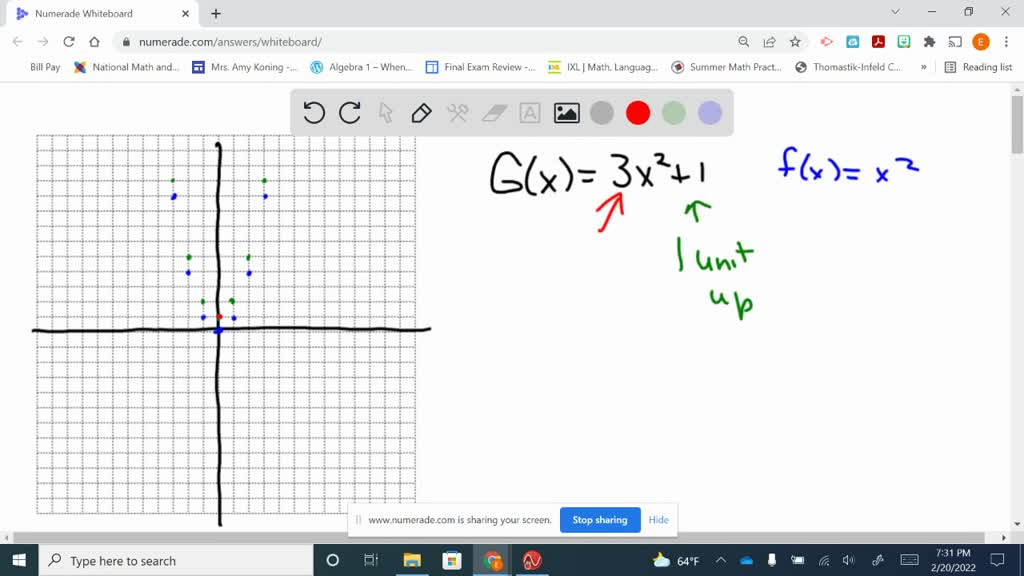Image resolution: width=1024 pixels, height=576 pixels.
Task: Select the scissors utility tool
Action: tap(456, 113)
